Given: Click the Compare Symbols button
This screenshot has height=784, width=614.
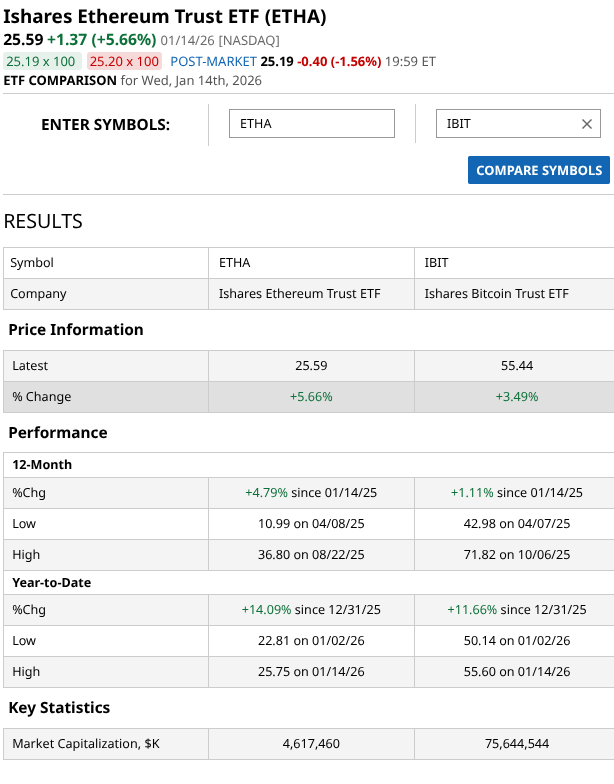Looking at the screenshot, I should point(538,170).
